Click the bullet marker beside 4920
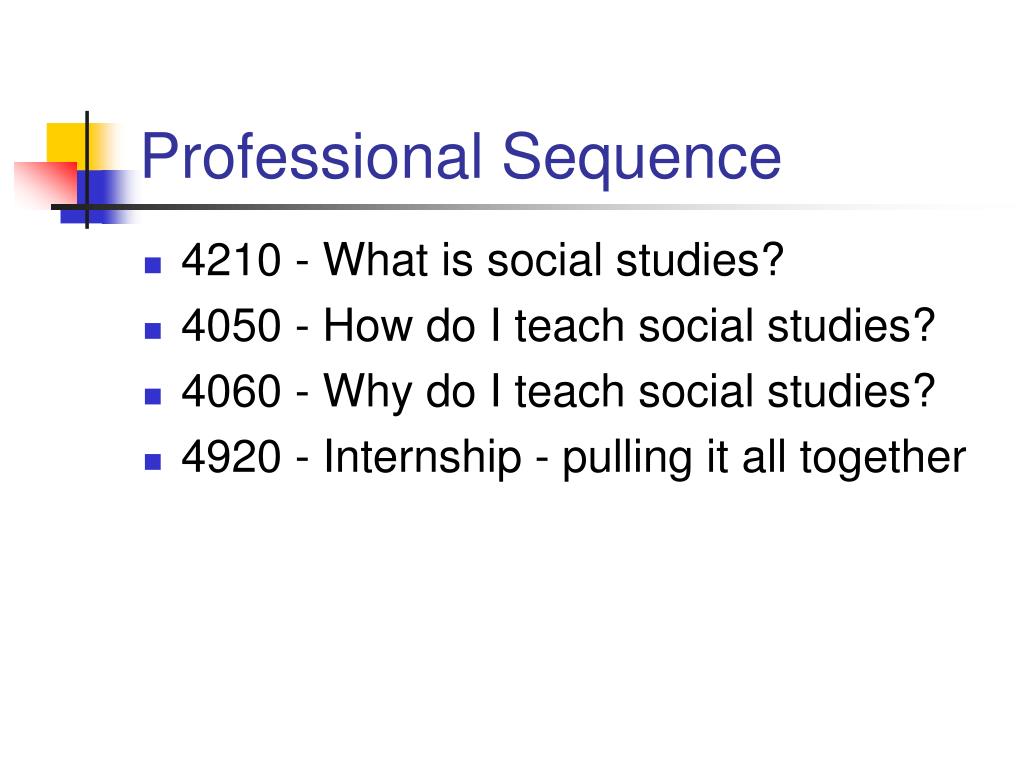 153,462
